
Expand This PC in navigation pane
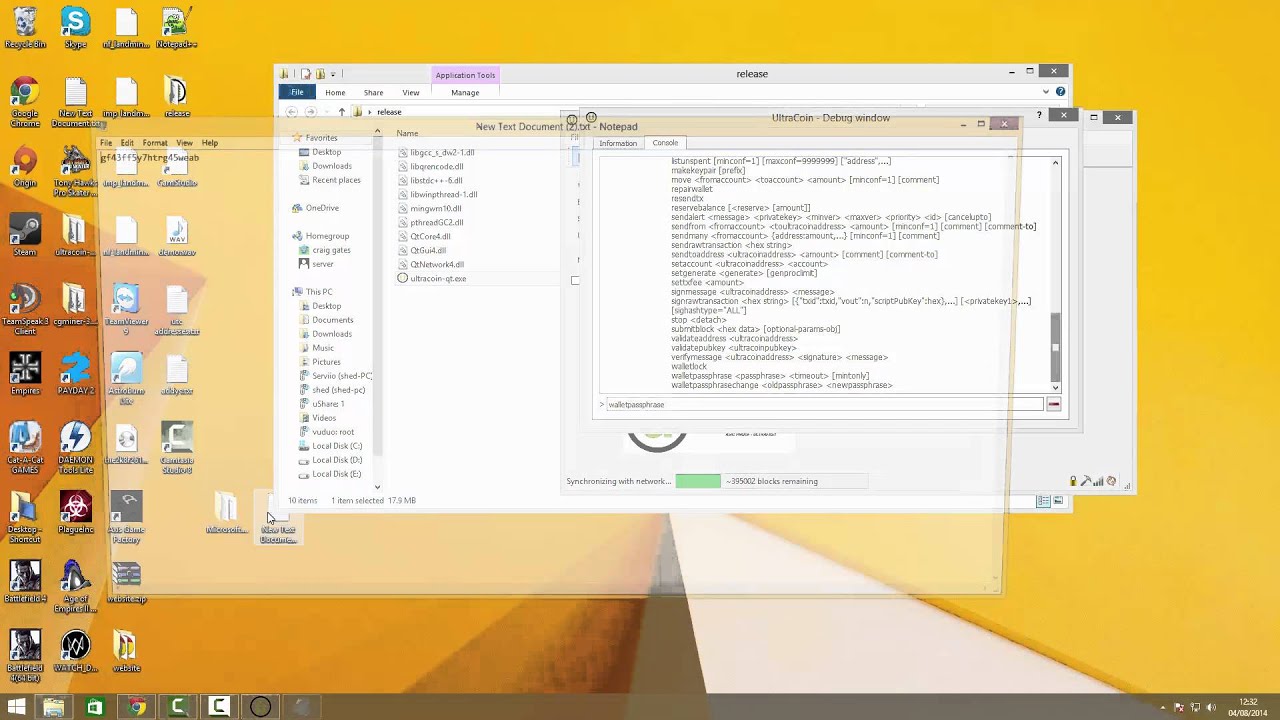296,292
